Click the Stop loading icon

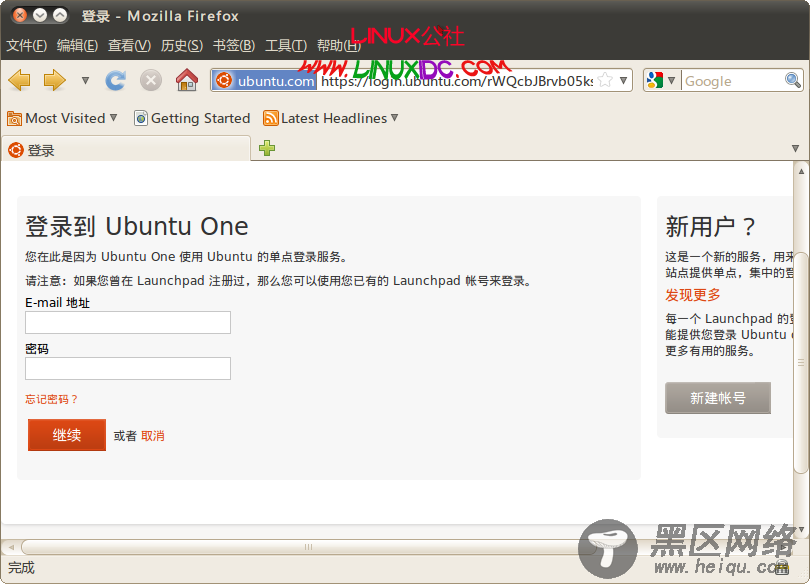(151, 81)
